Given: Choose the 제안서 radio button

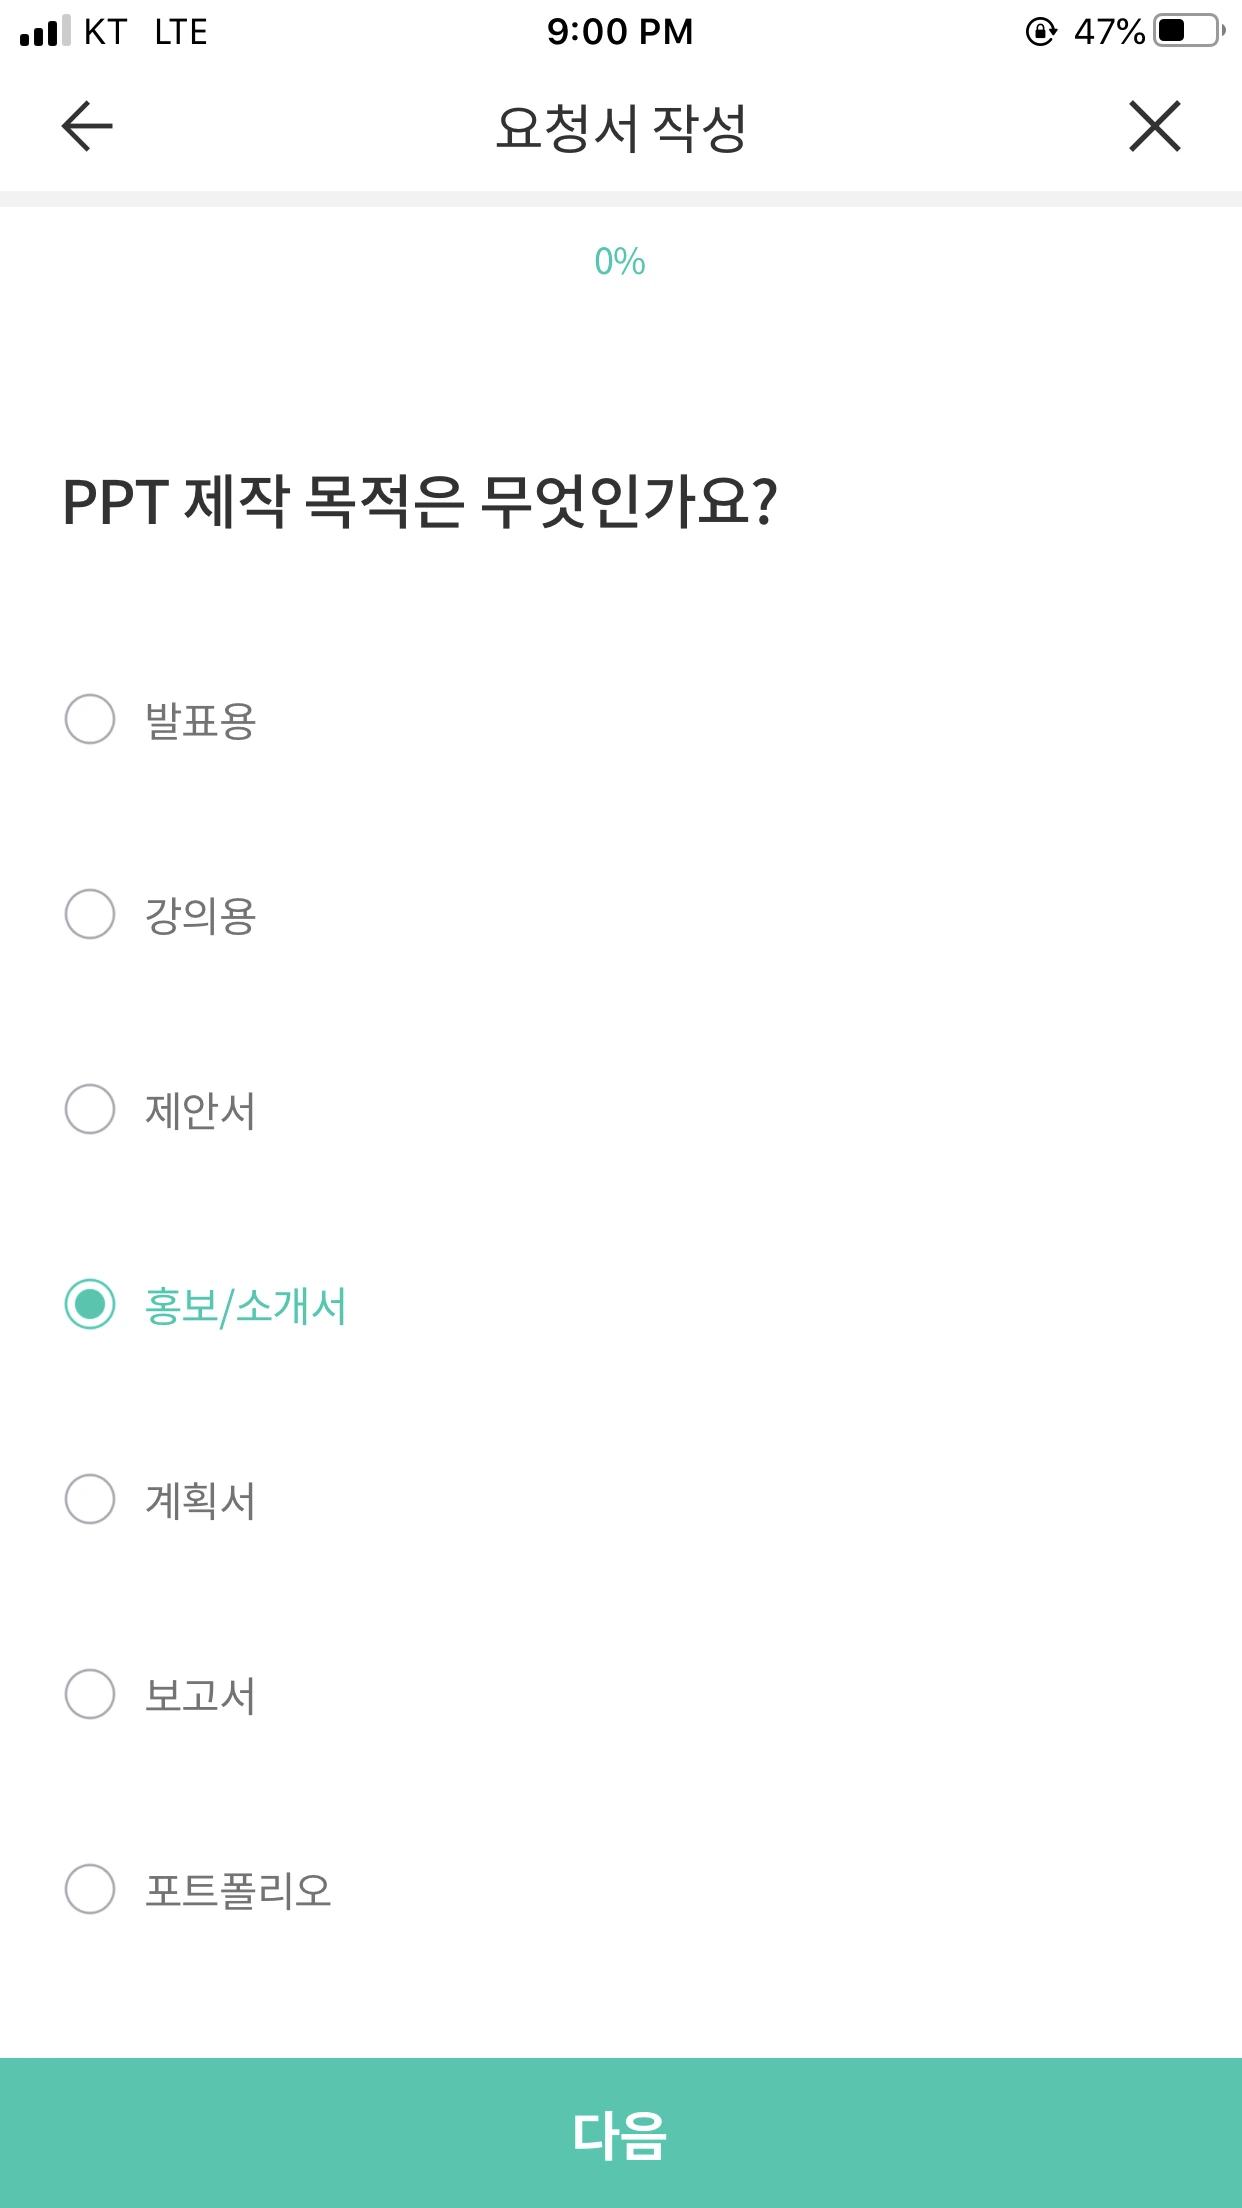Looking at the screenshot, I should tap(90, 1109).
